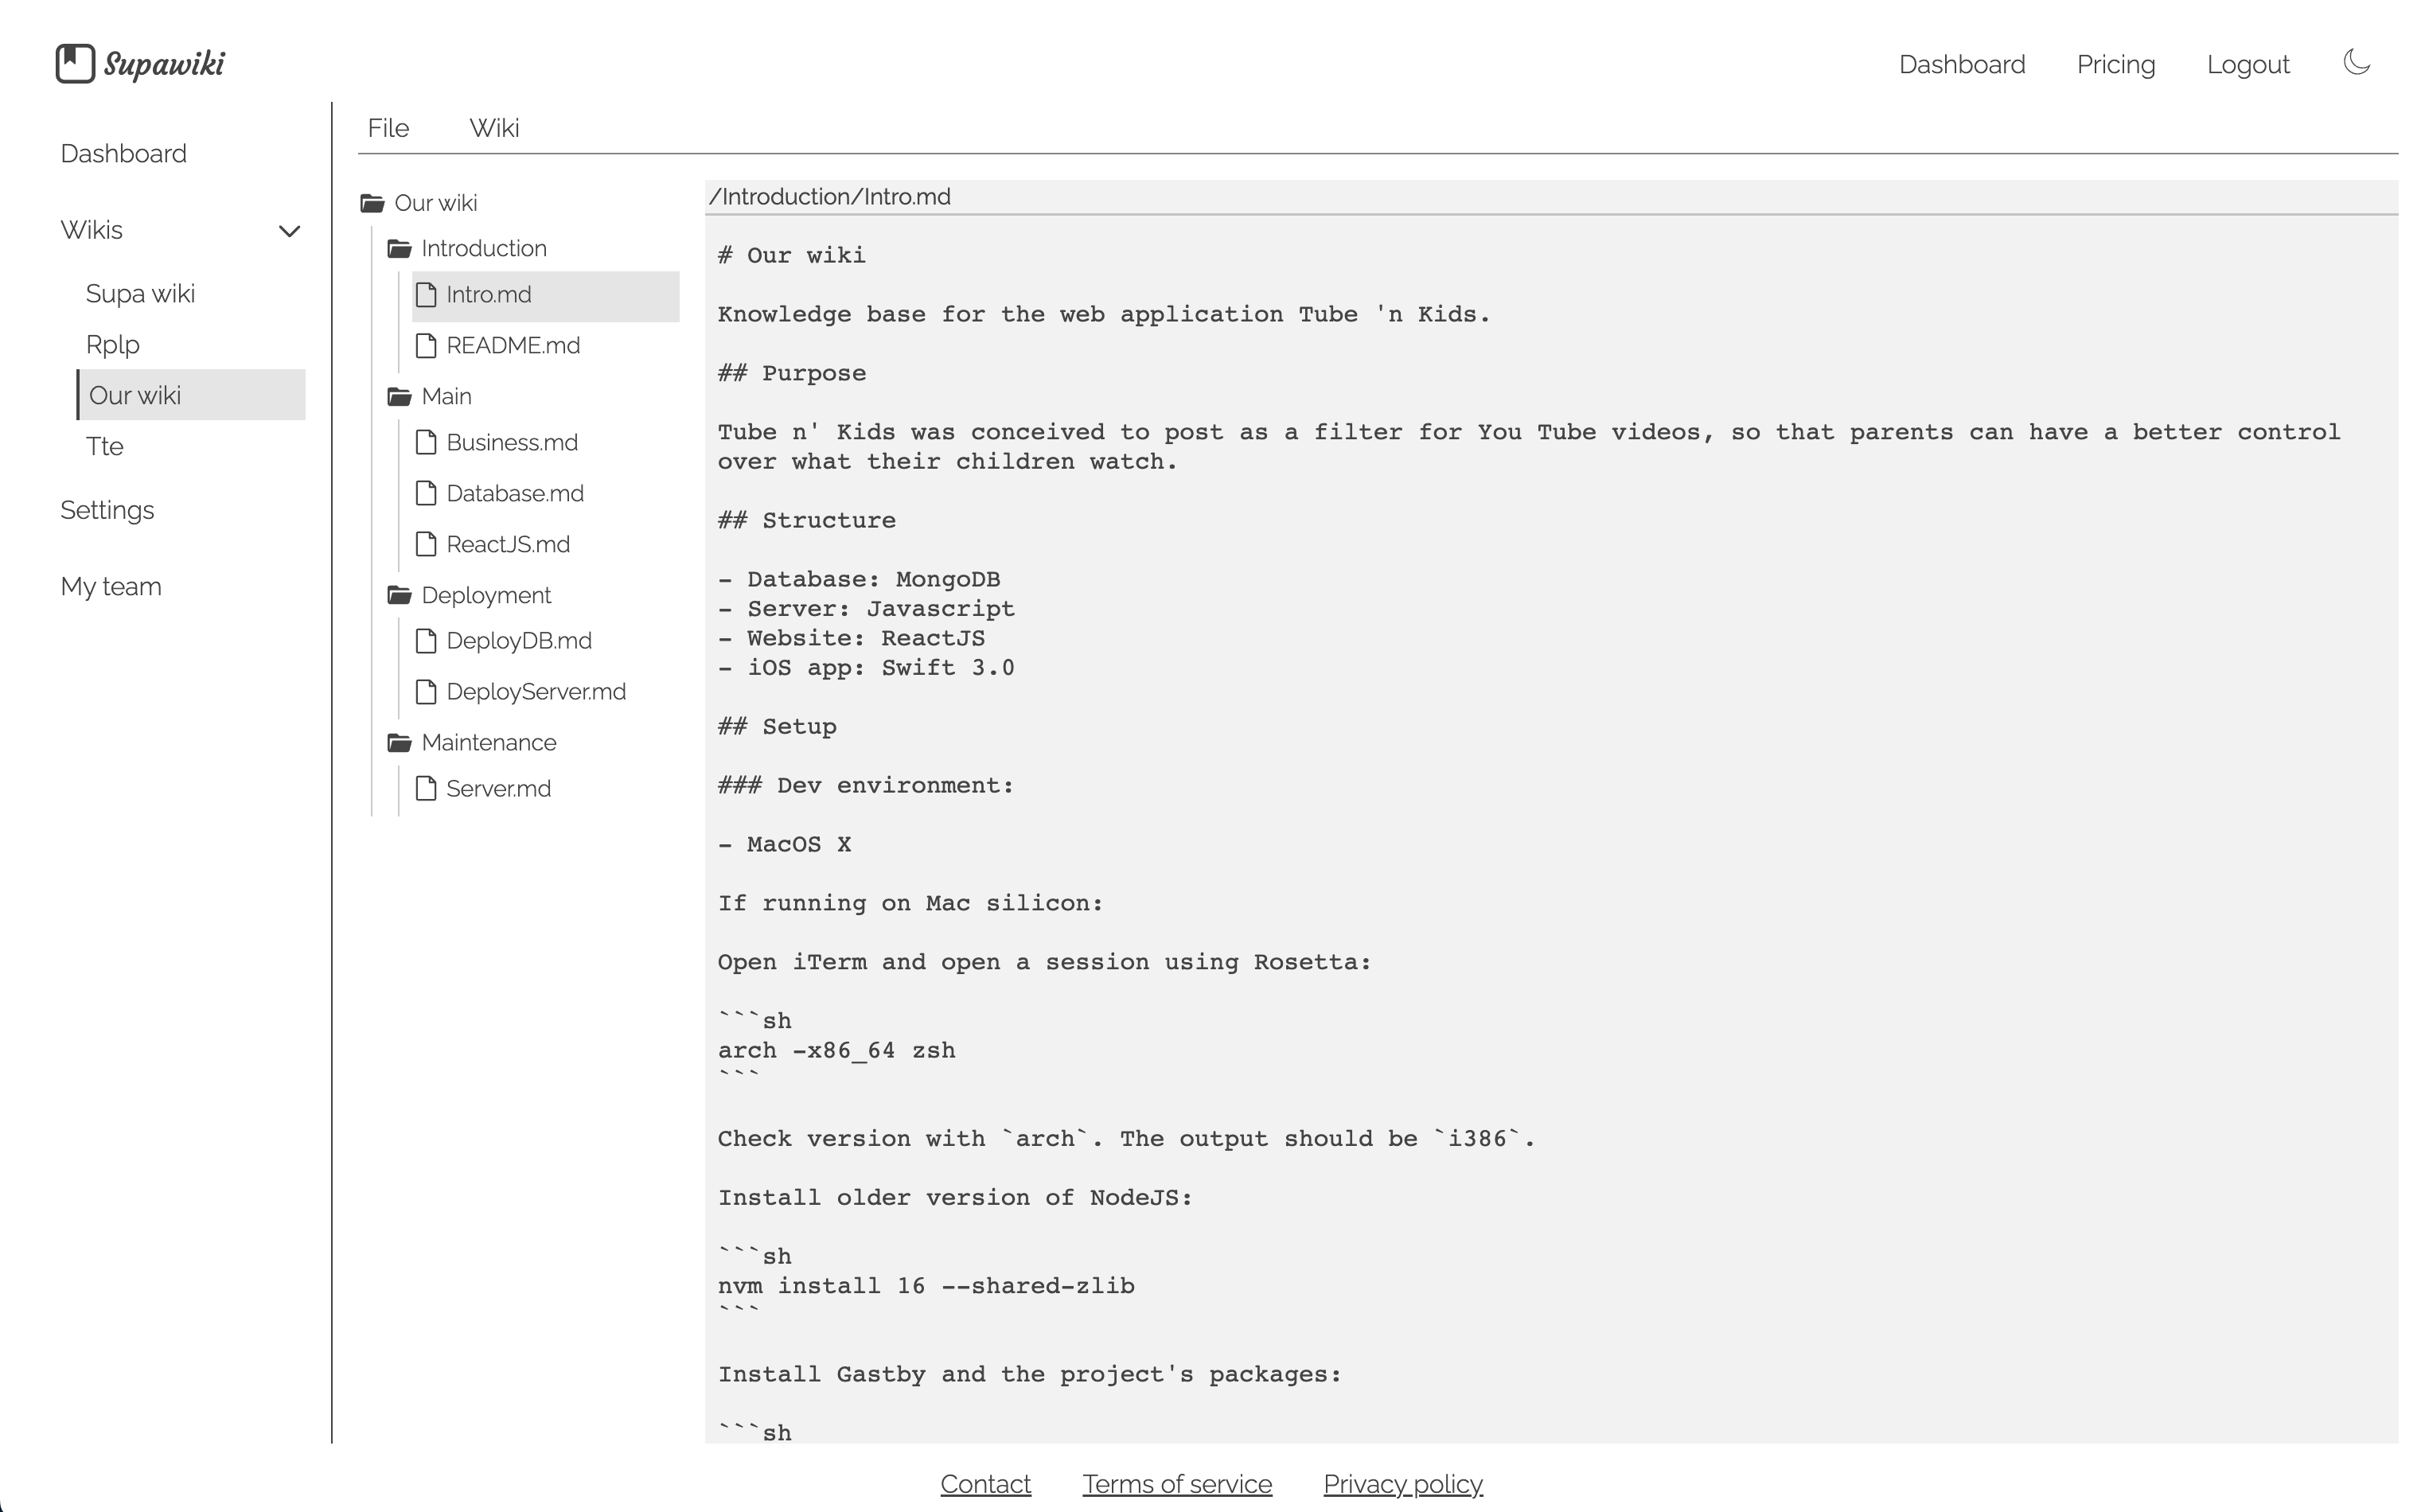Viewport: 2421px width, 1512px height.
Task: Open the Wiki menu
Action: click(x=494, y=128)
